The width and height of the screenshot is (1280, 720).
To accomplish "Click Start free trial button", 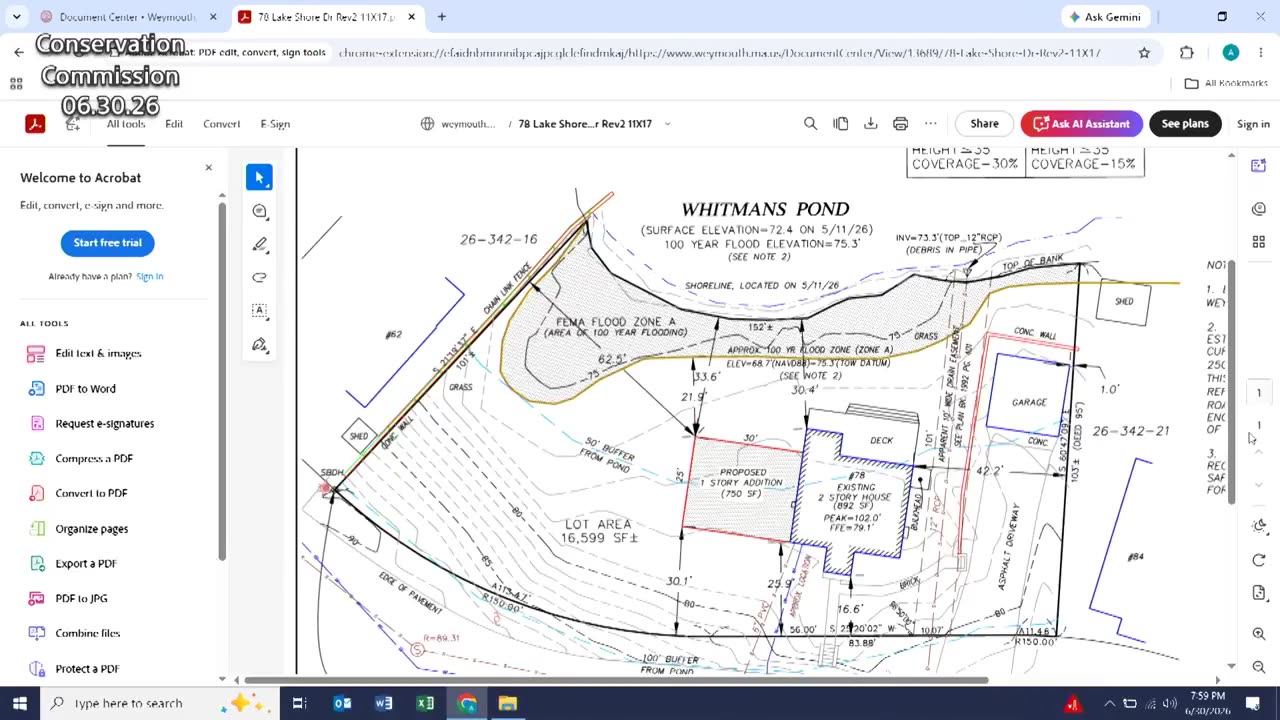I will click(x=107, y=243).
